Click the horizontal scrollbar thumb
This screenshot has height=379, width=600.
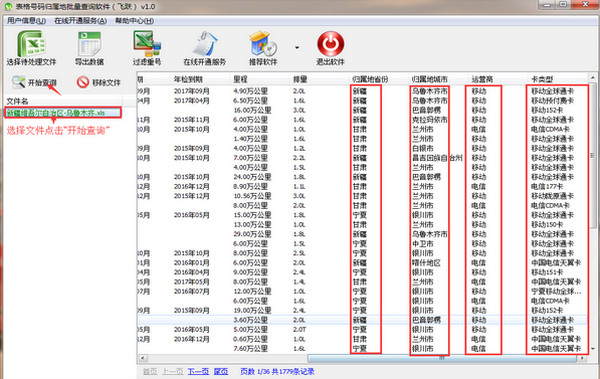[x=442, y=358]
